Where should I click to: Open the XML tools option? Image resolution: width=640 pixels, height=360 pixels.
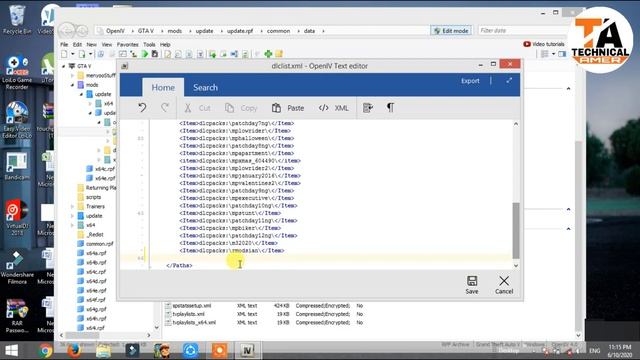(x=334, y=108)
